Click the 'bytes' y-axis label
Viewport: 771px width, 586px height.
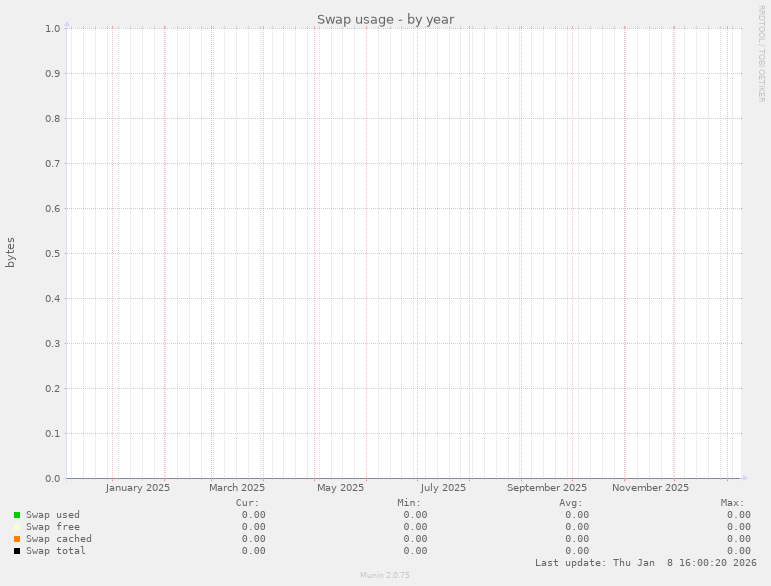10,253
